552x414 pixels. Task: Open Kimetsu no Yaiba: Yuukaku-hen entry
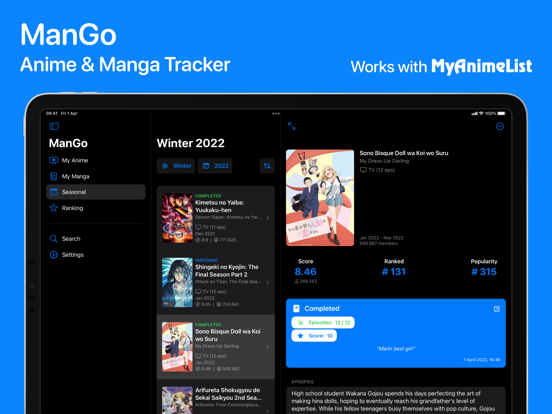pyautogui.click(x=216, y=218)
